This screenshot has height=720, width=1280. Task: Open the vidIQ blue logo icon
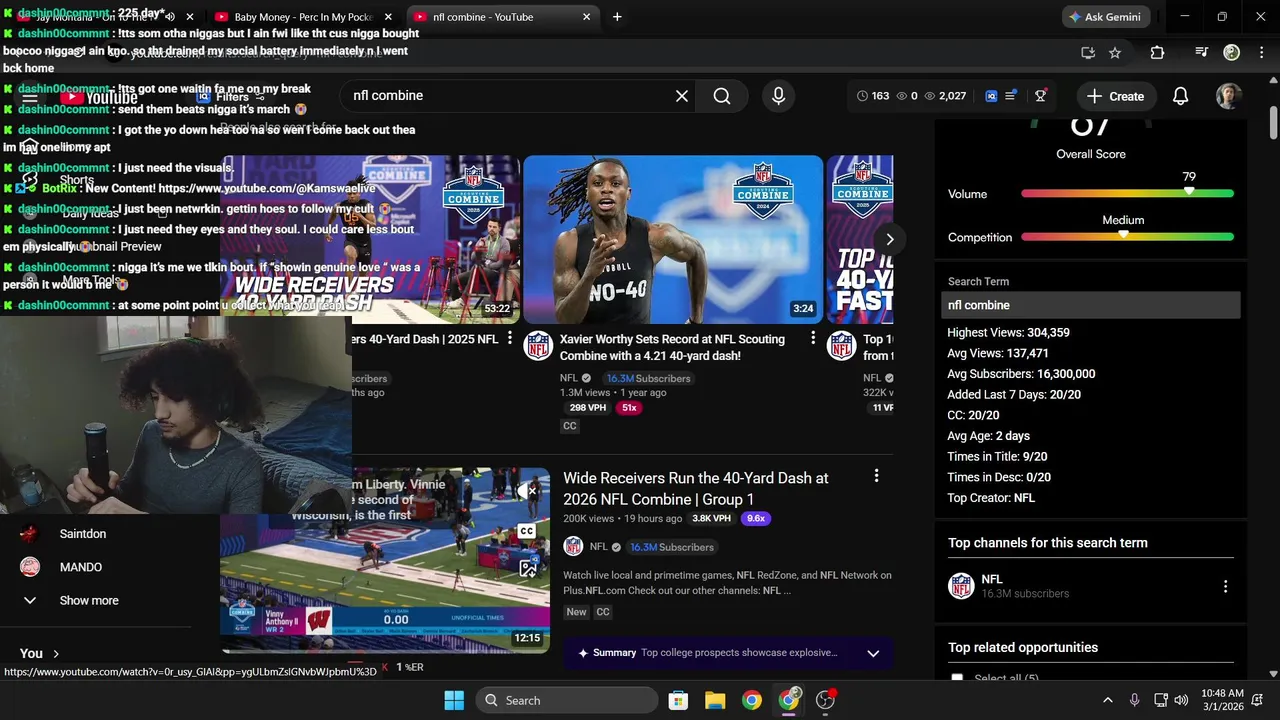(x=991, y=96)
